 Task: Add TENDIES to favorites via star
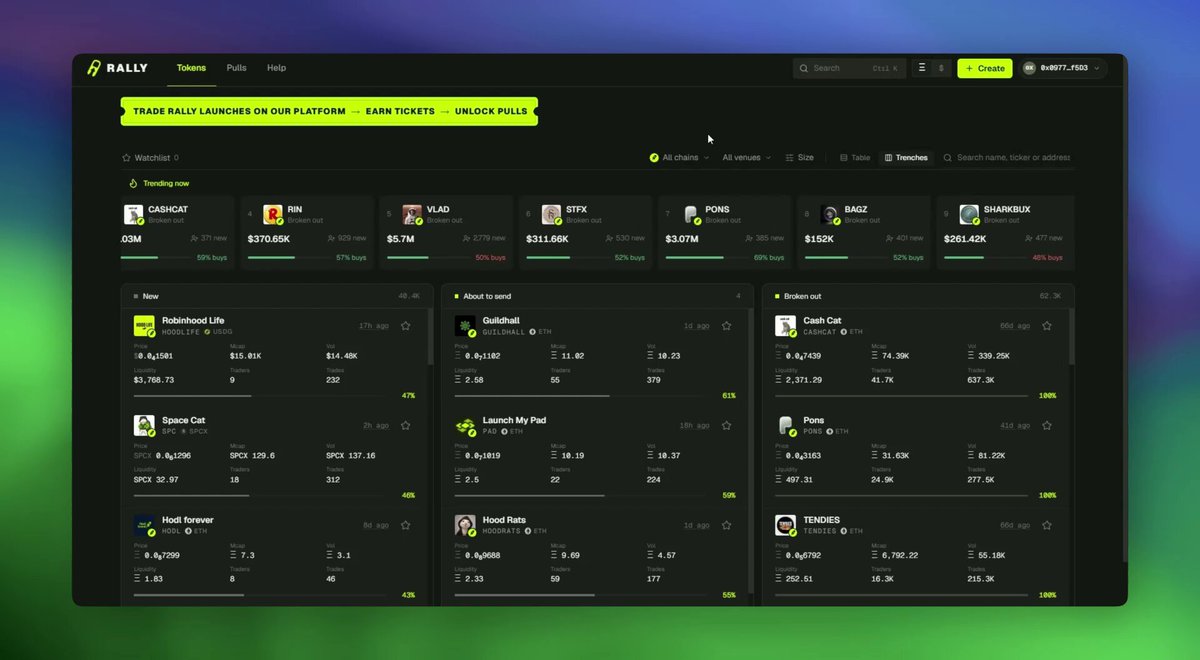[1047, 526]
